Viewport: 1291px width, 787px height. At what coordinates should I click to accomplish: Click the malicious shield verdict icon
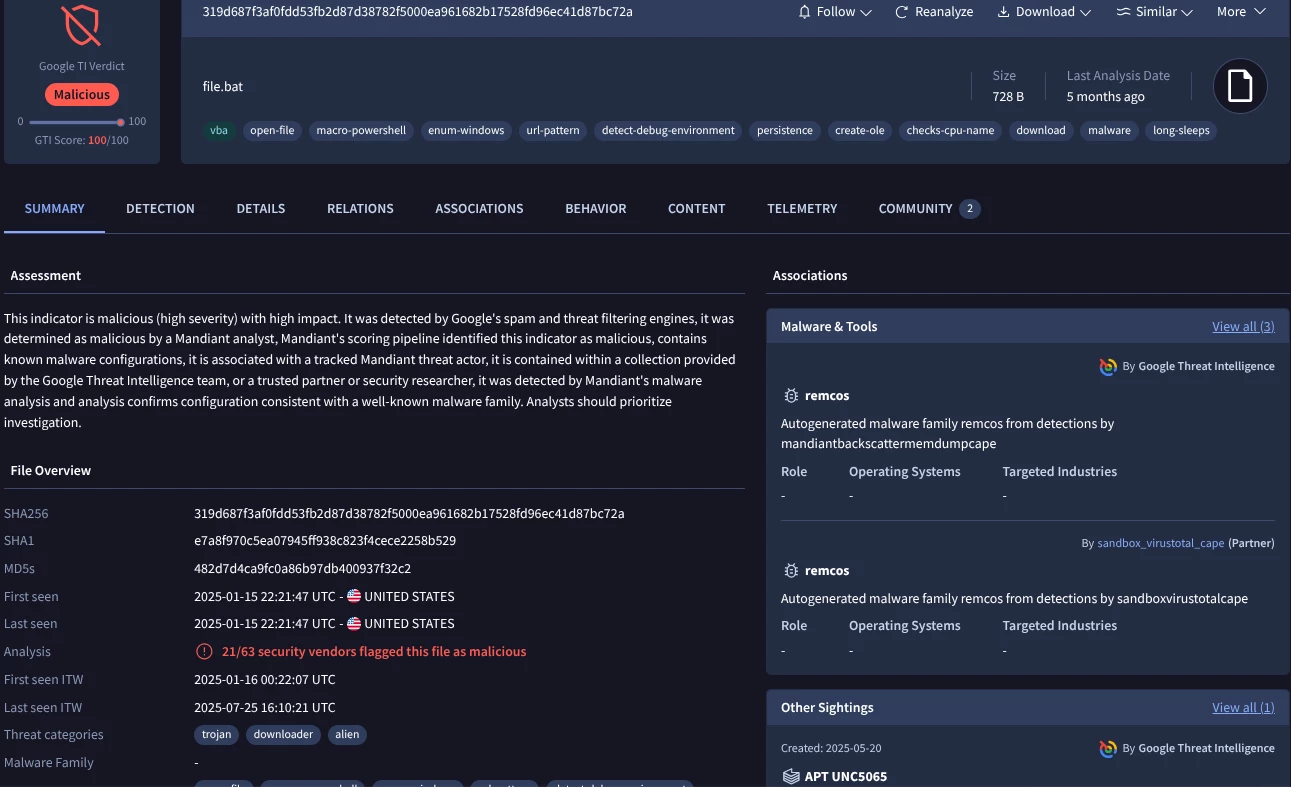(81, 26)
